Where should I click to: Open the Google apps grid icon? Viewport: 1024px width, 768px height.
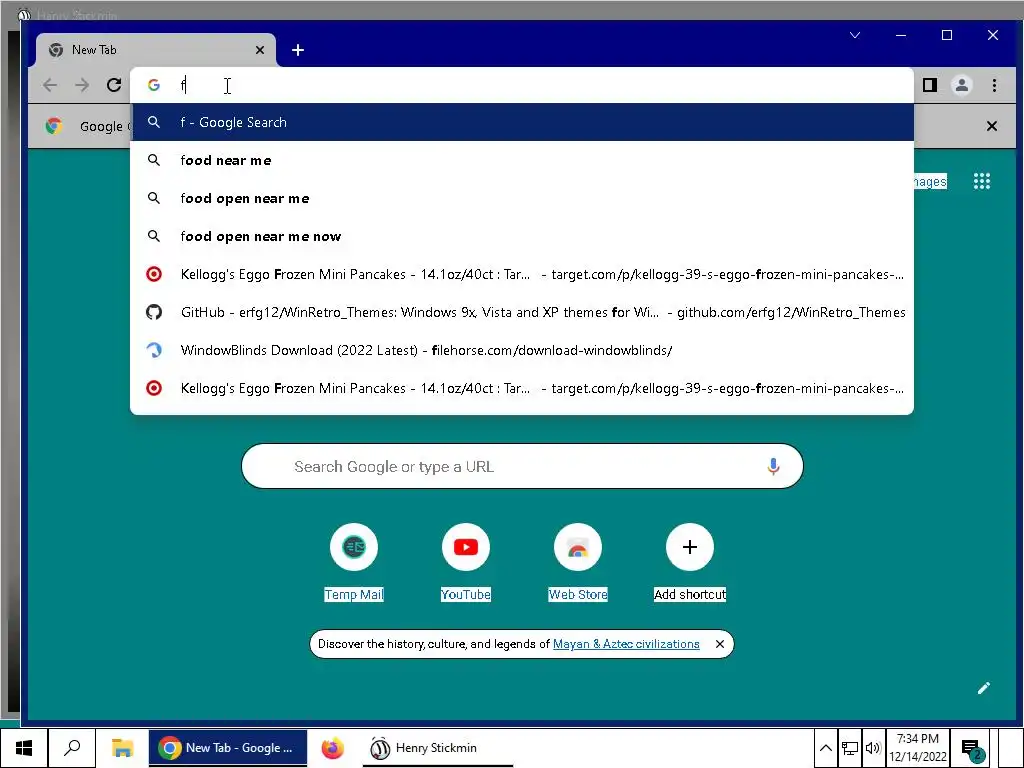pos(982,182)
